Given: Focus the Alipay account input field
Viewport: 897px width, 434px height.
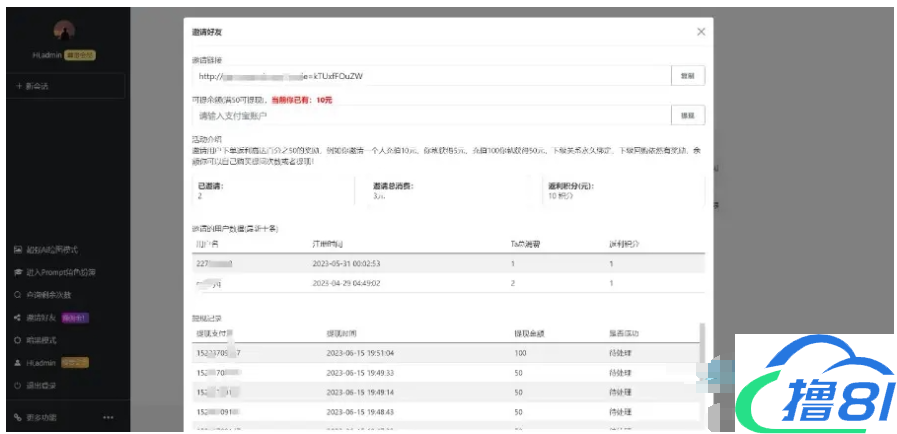Looking at the screenshot, I should (430, 115).
